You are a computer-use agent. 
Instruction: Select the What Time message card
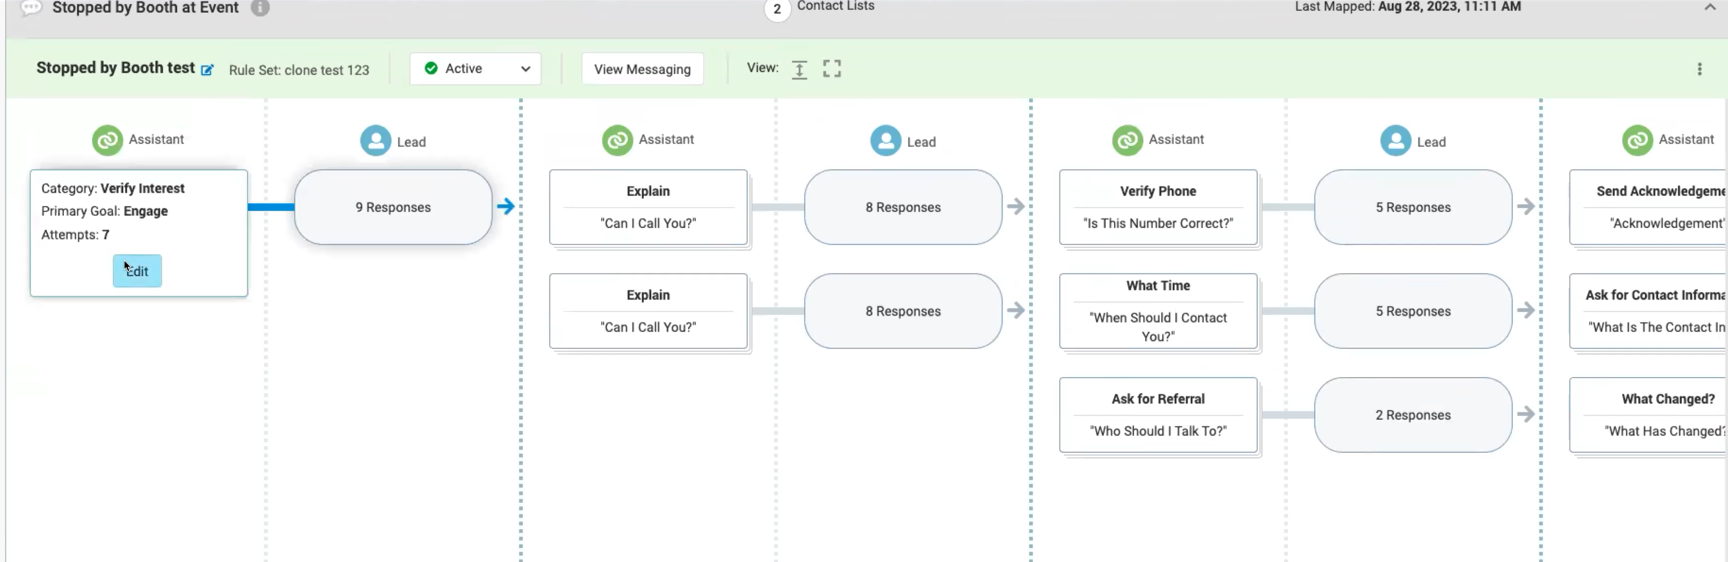[x=1158, y=311]
